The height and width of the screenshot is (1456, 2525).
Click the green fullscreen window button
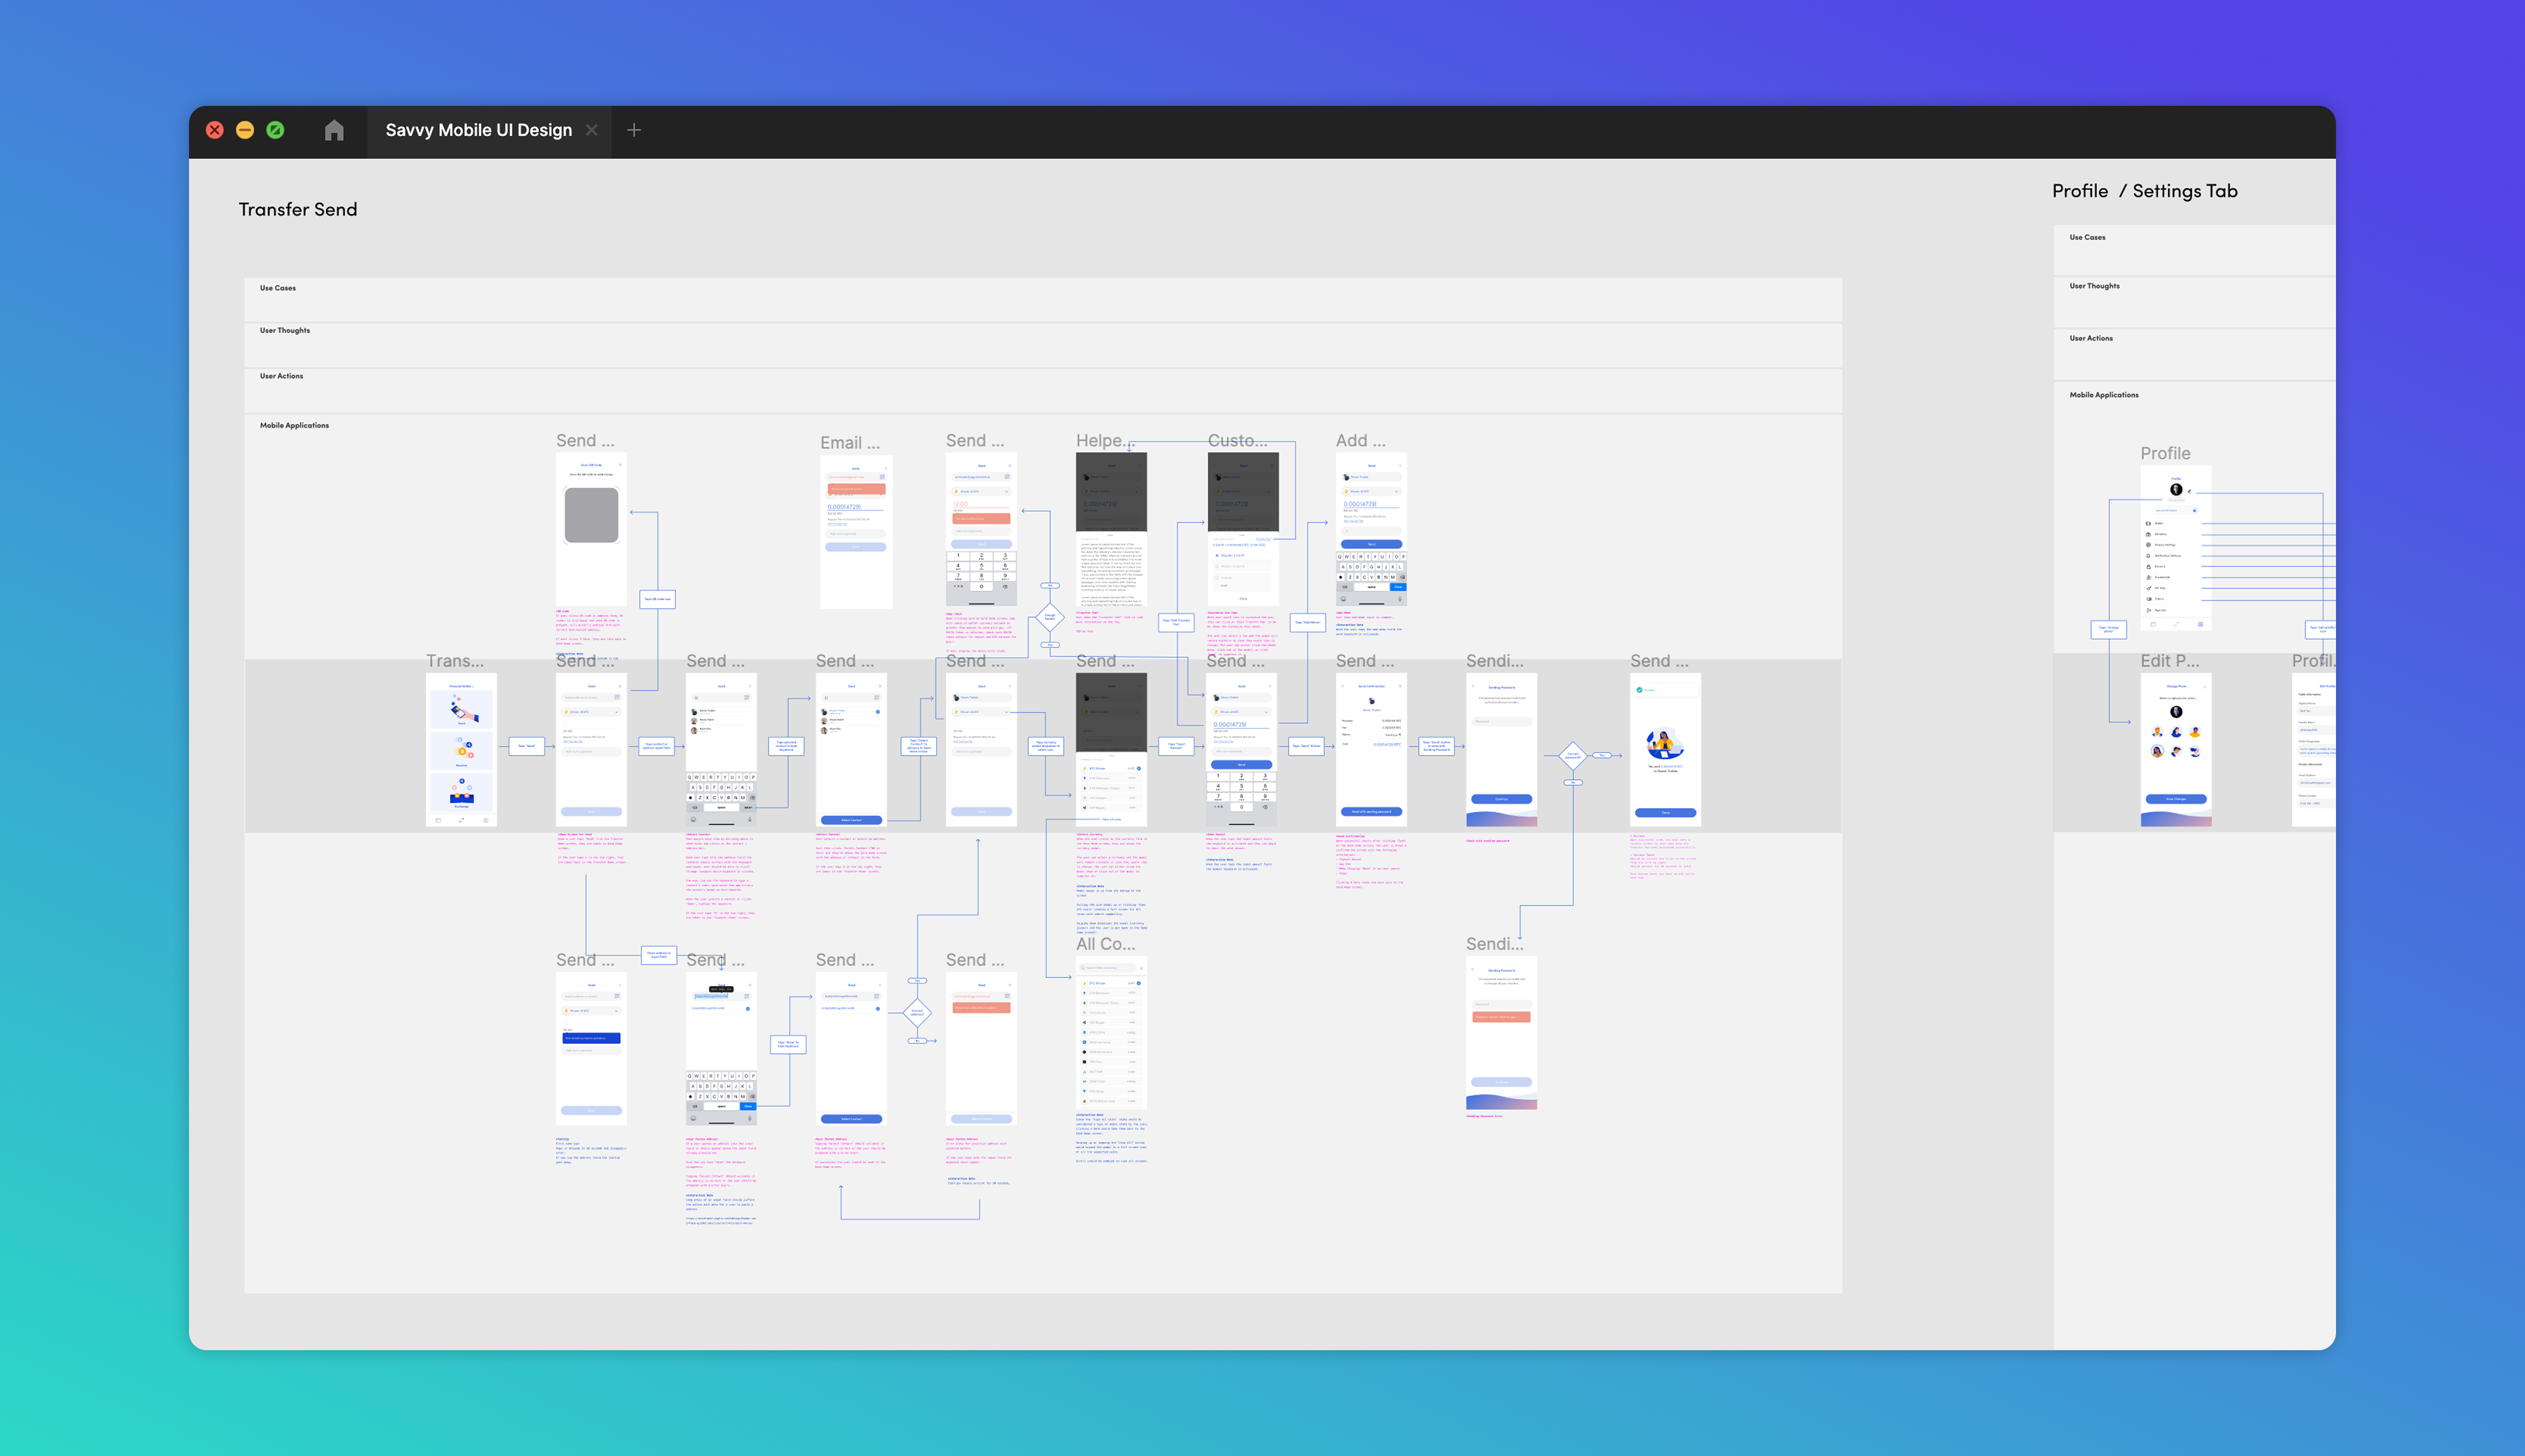[x=275, y=130]
